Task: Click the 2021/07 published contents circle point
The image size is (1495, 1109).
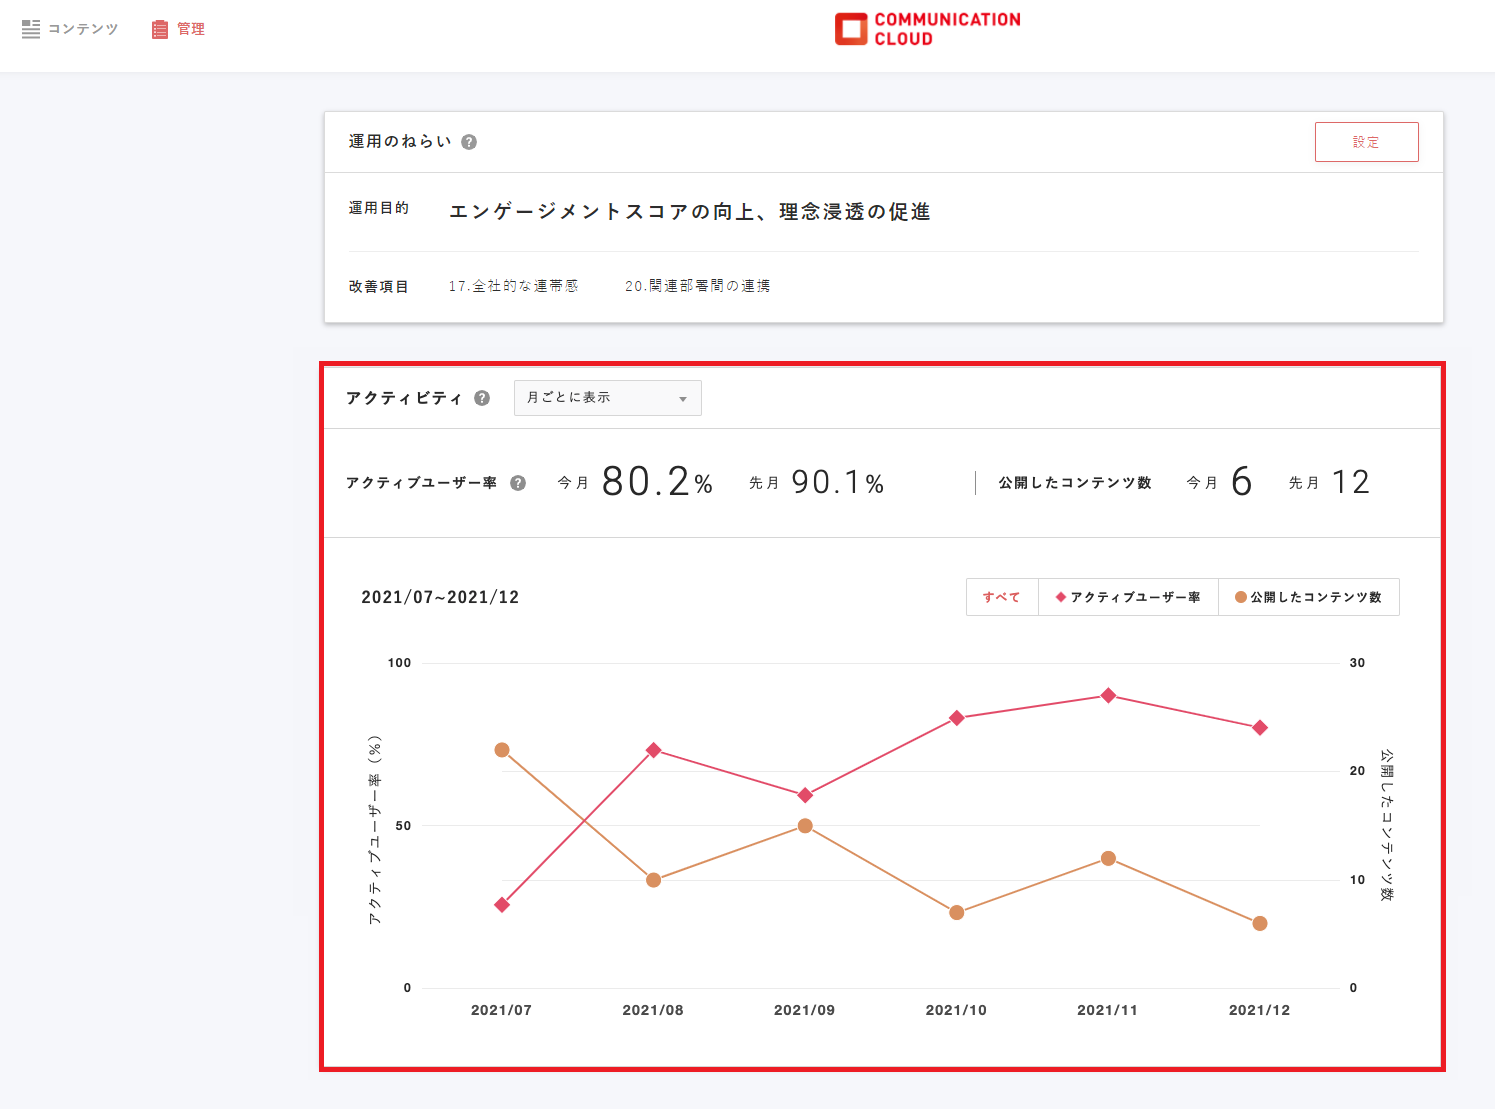Action: 502,750
